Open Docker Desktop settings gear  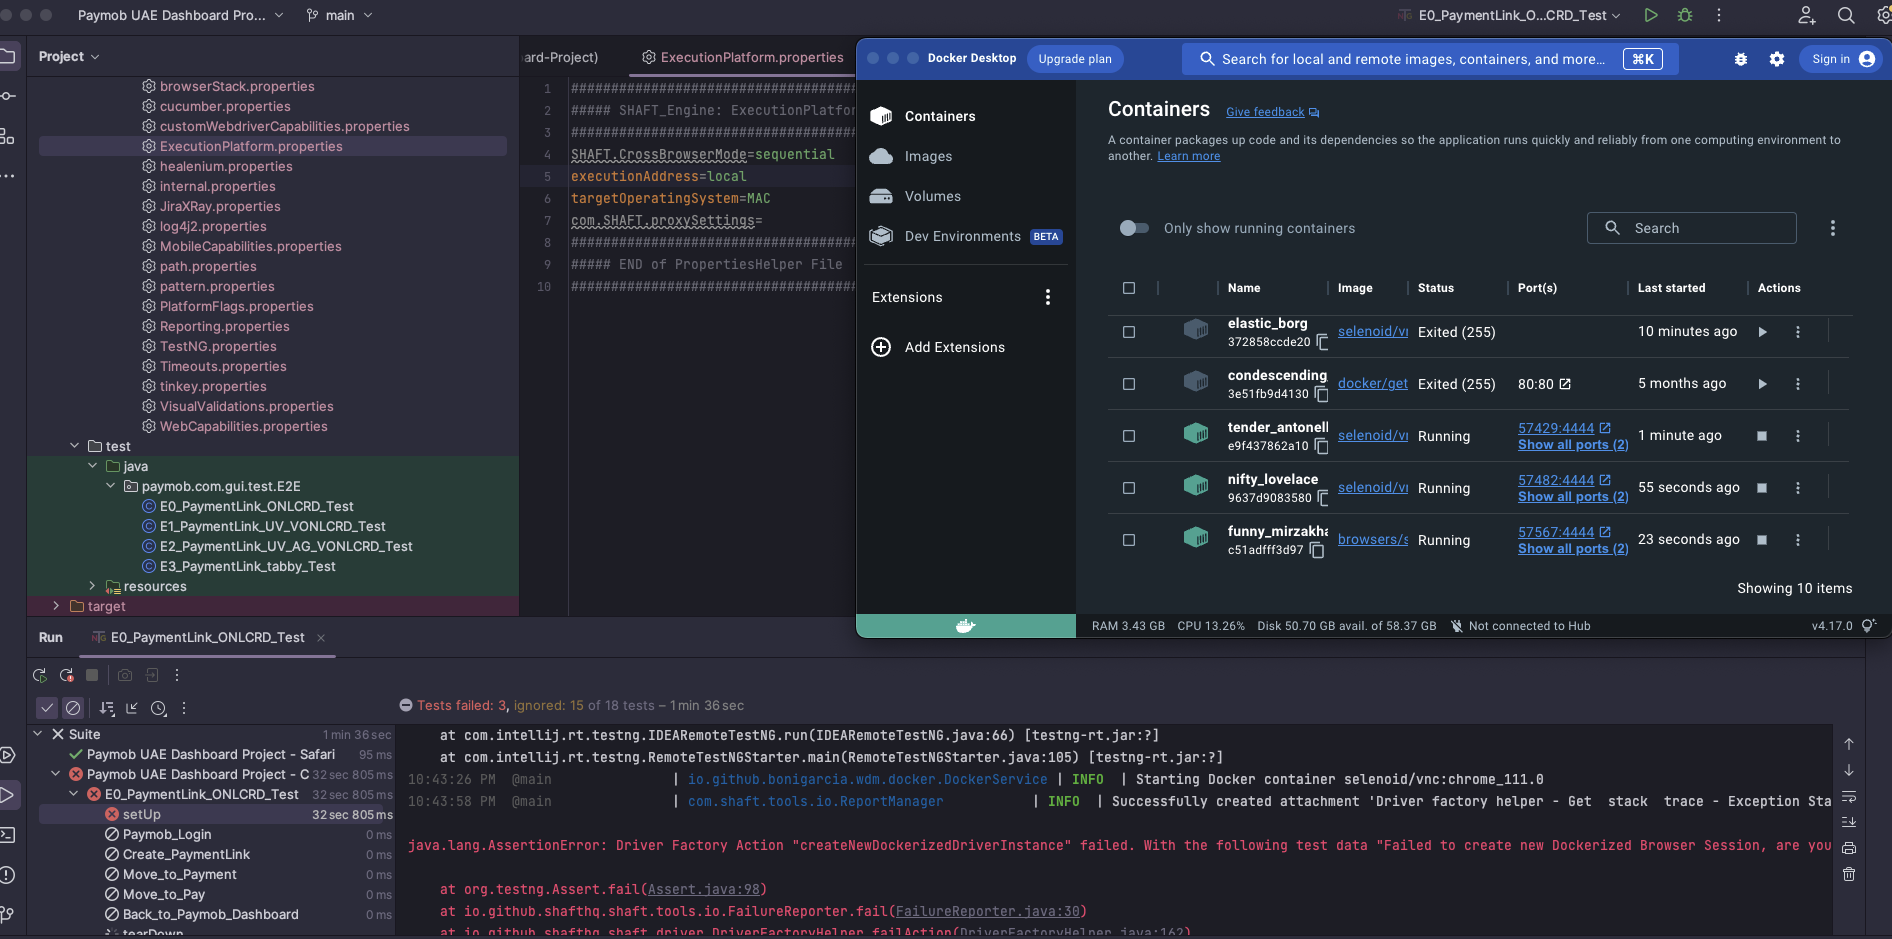pos(1777,59)
